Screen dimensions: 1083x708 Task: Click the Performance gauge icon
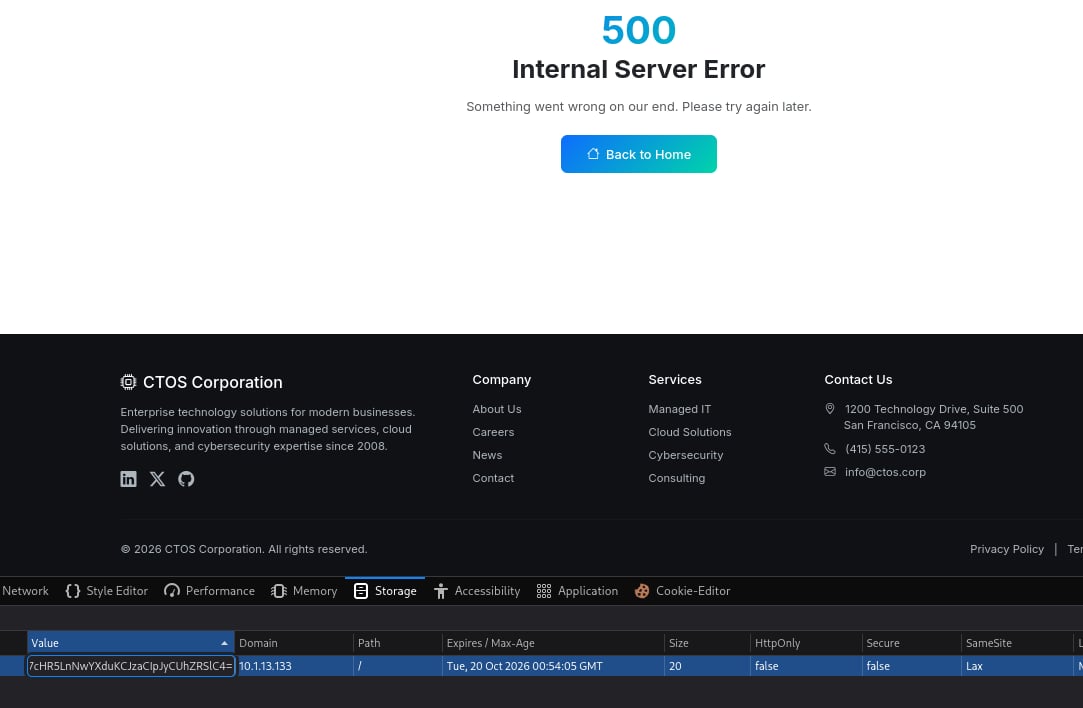coord(172,591)
